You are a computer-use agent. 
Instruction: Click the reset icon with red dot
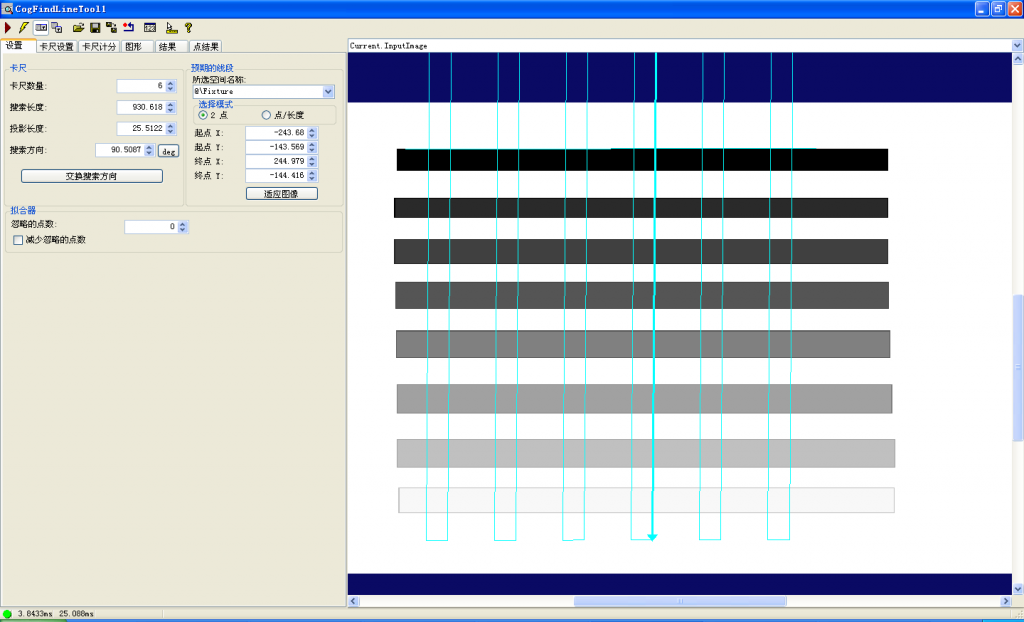click(128, 27)
